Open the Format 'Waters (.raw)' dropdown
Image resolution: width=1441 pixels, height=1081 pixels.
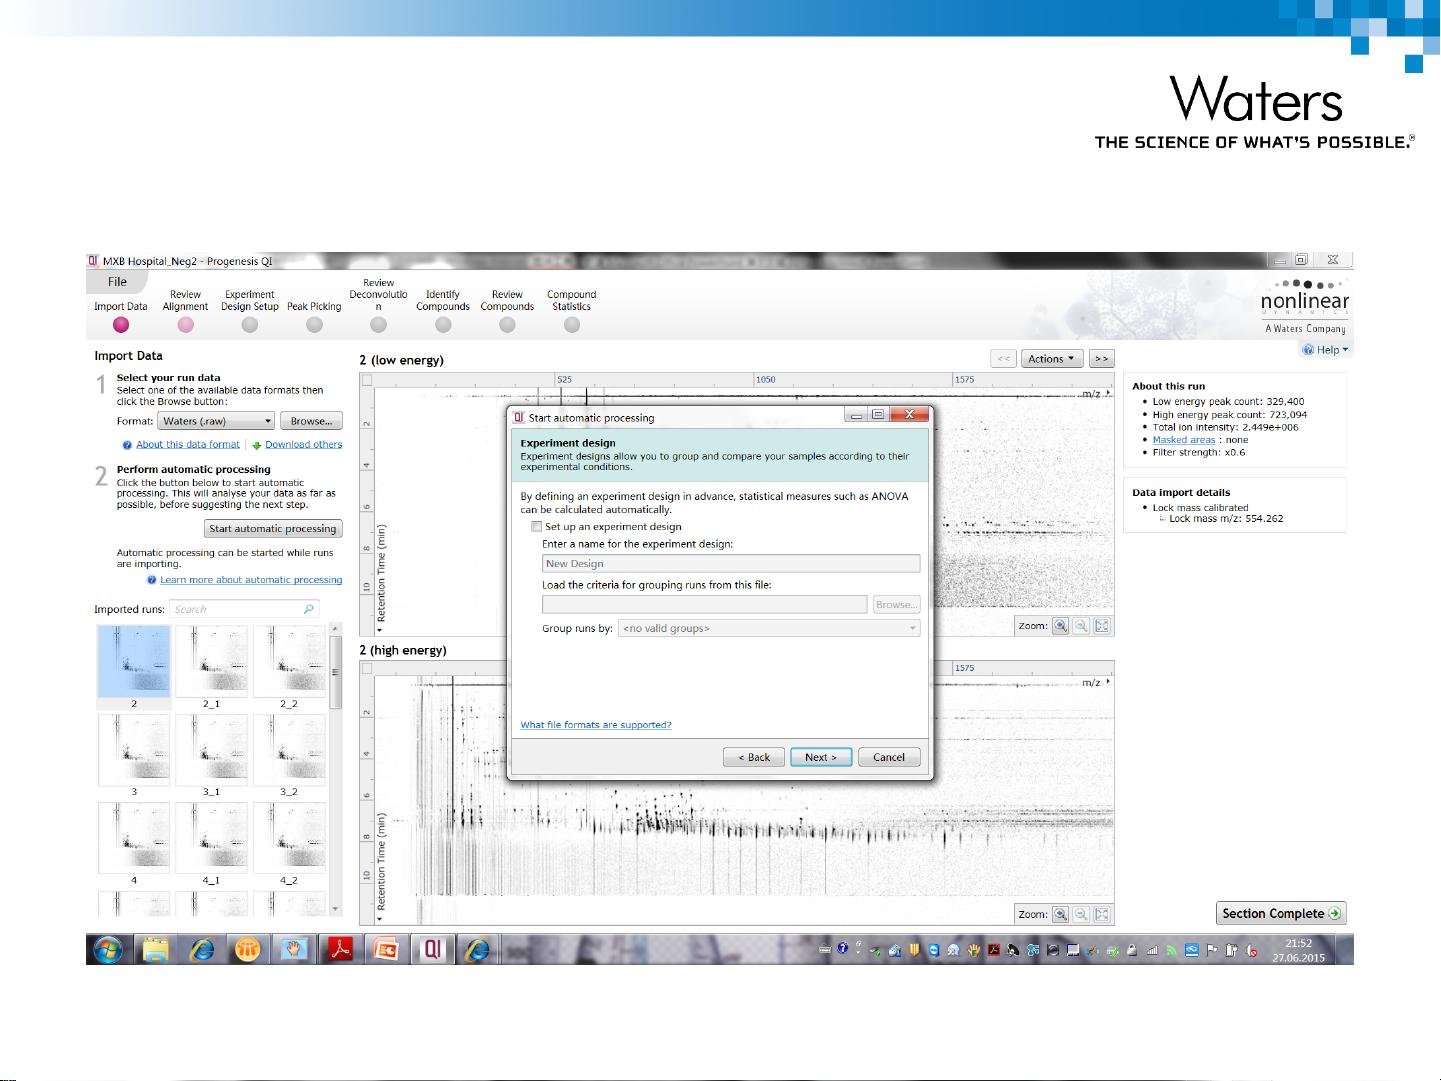coord(216,421)
